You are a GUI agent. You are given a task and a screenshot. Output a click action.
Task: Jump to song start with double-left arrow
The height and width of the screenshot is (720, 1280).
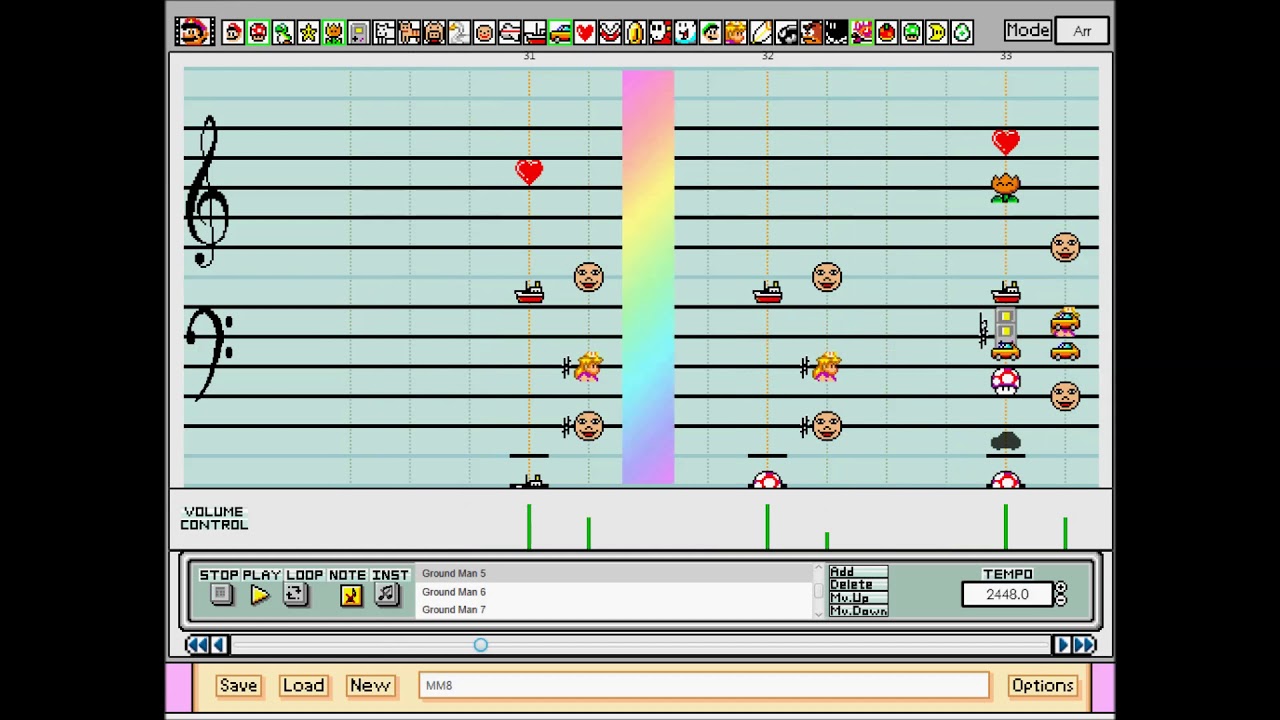pos(197,645)
